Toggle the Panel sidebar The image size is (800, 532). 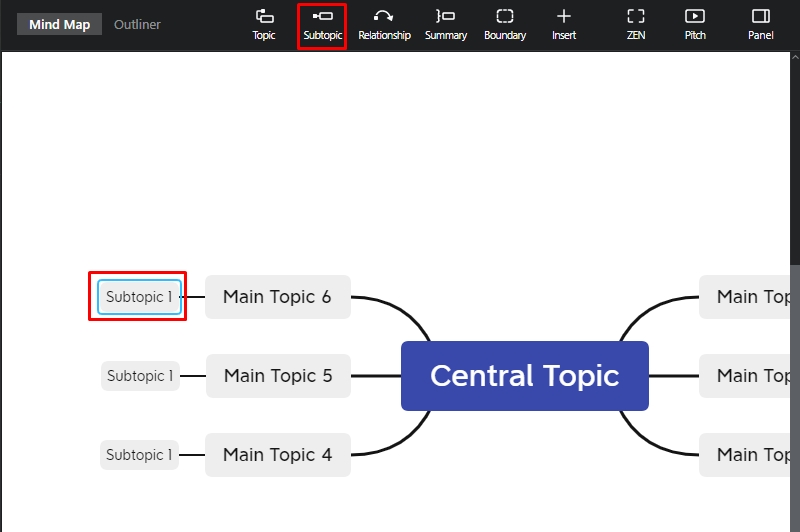[x=761, y=24]
